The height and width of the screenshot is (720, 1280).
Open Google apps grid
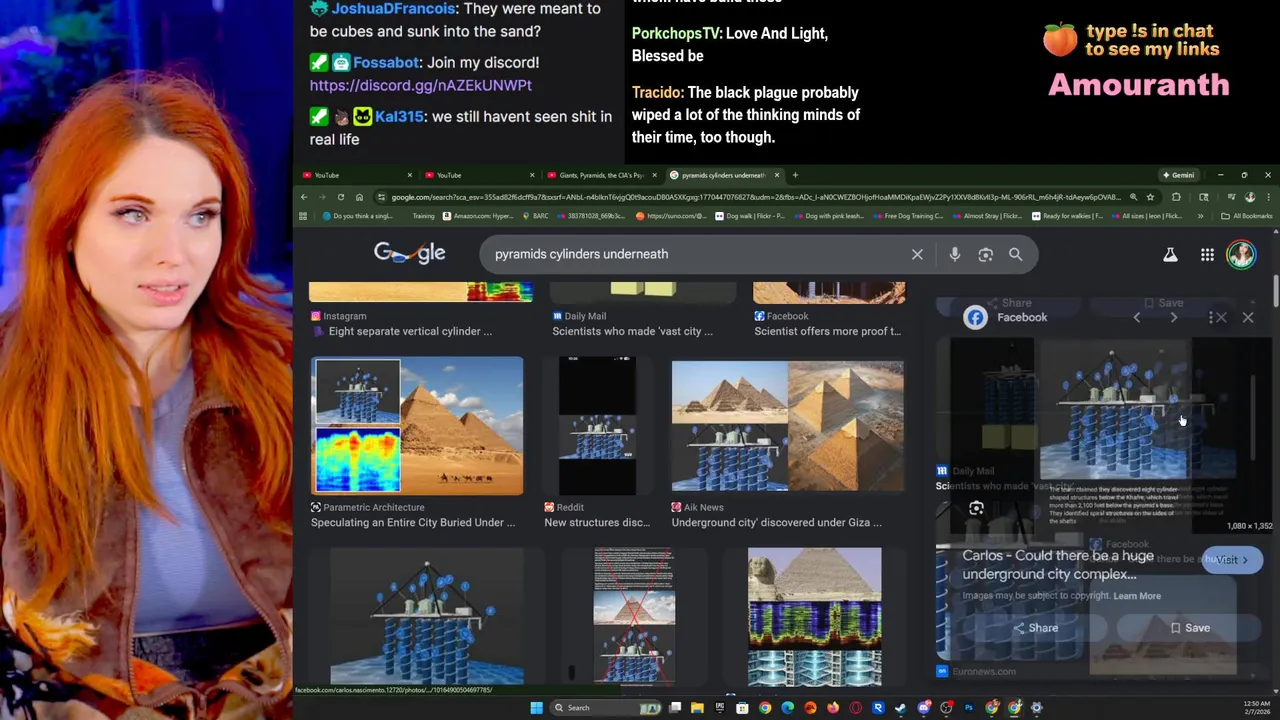[x=1207, y=255]
